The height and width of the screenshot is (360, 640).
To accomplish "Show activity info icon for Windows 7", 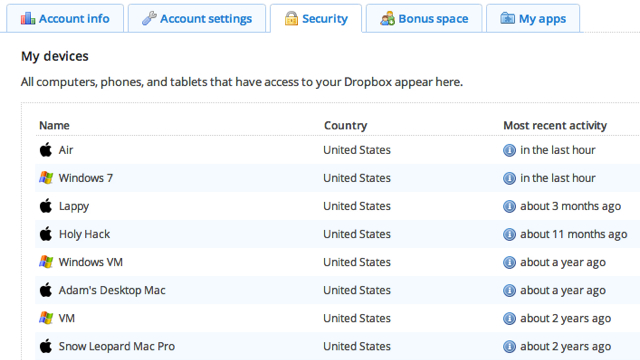I will coord(509,178).
